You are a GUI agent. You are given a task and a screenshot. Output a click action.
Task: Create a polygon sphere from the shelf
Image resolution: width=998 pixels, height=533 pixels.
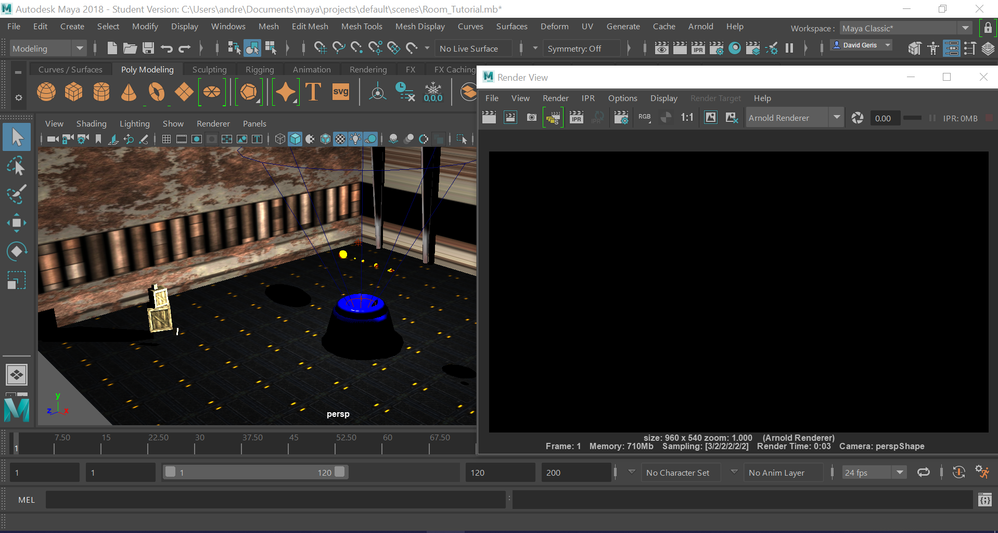[46, 92]
